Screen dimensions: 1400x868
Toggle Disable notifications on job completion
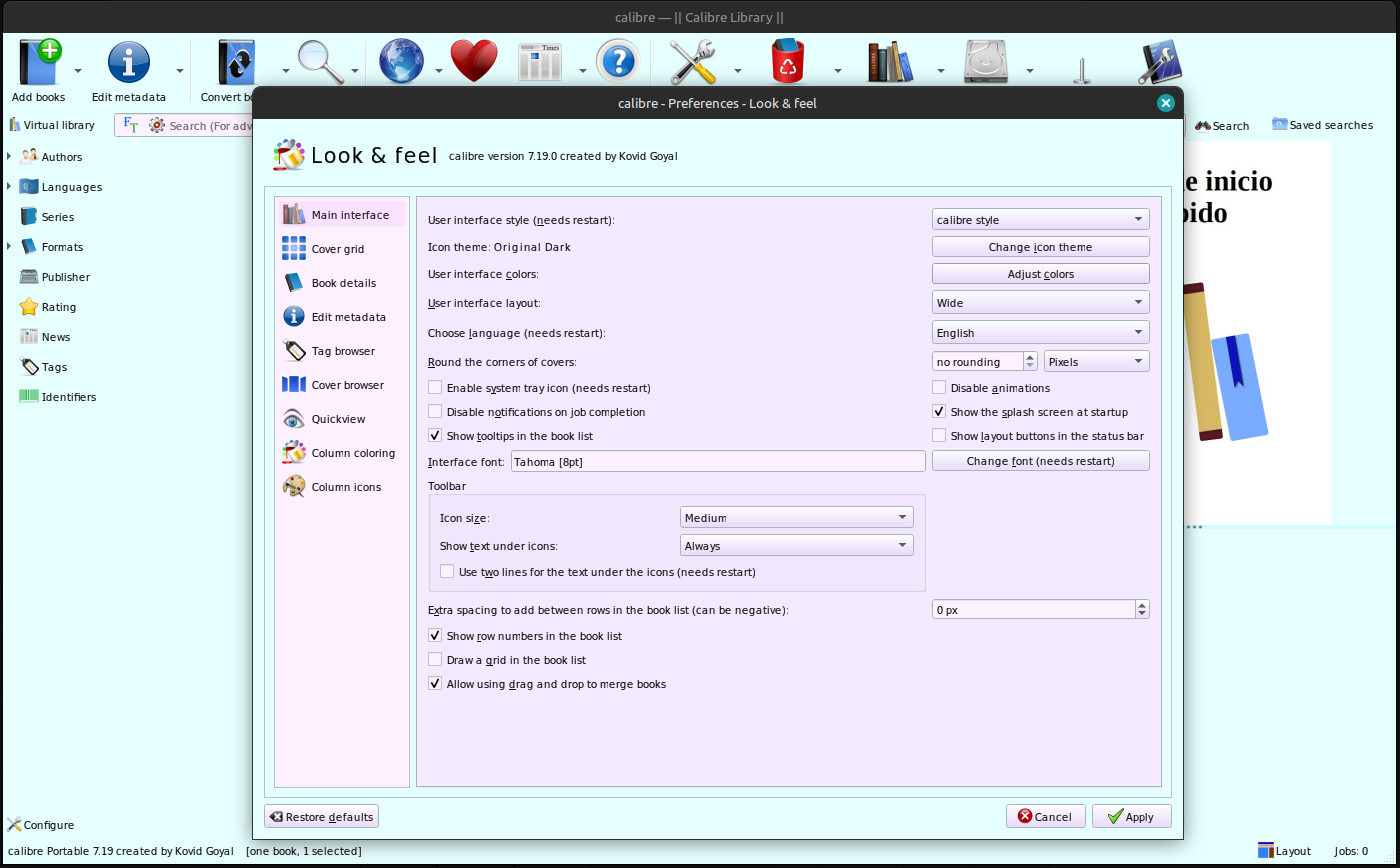(x=435, y=412)
